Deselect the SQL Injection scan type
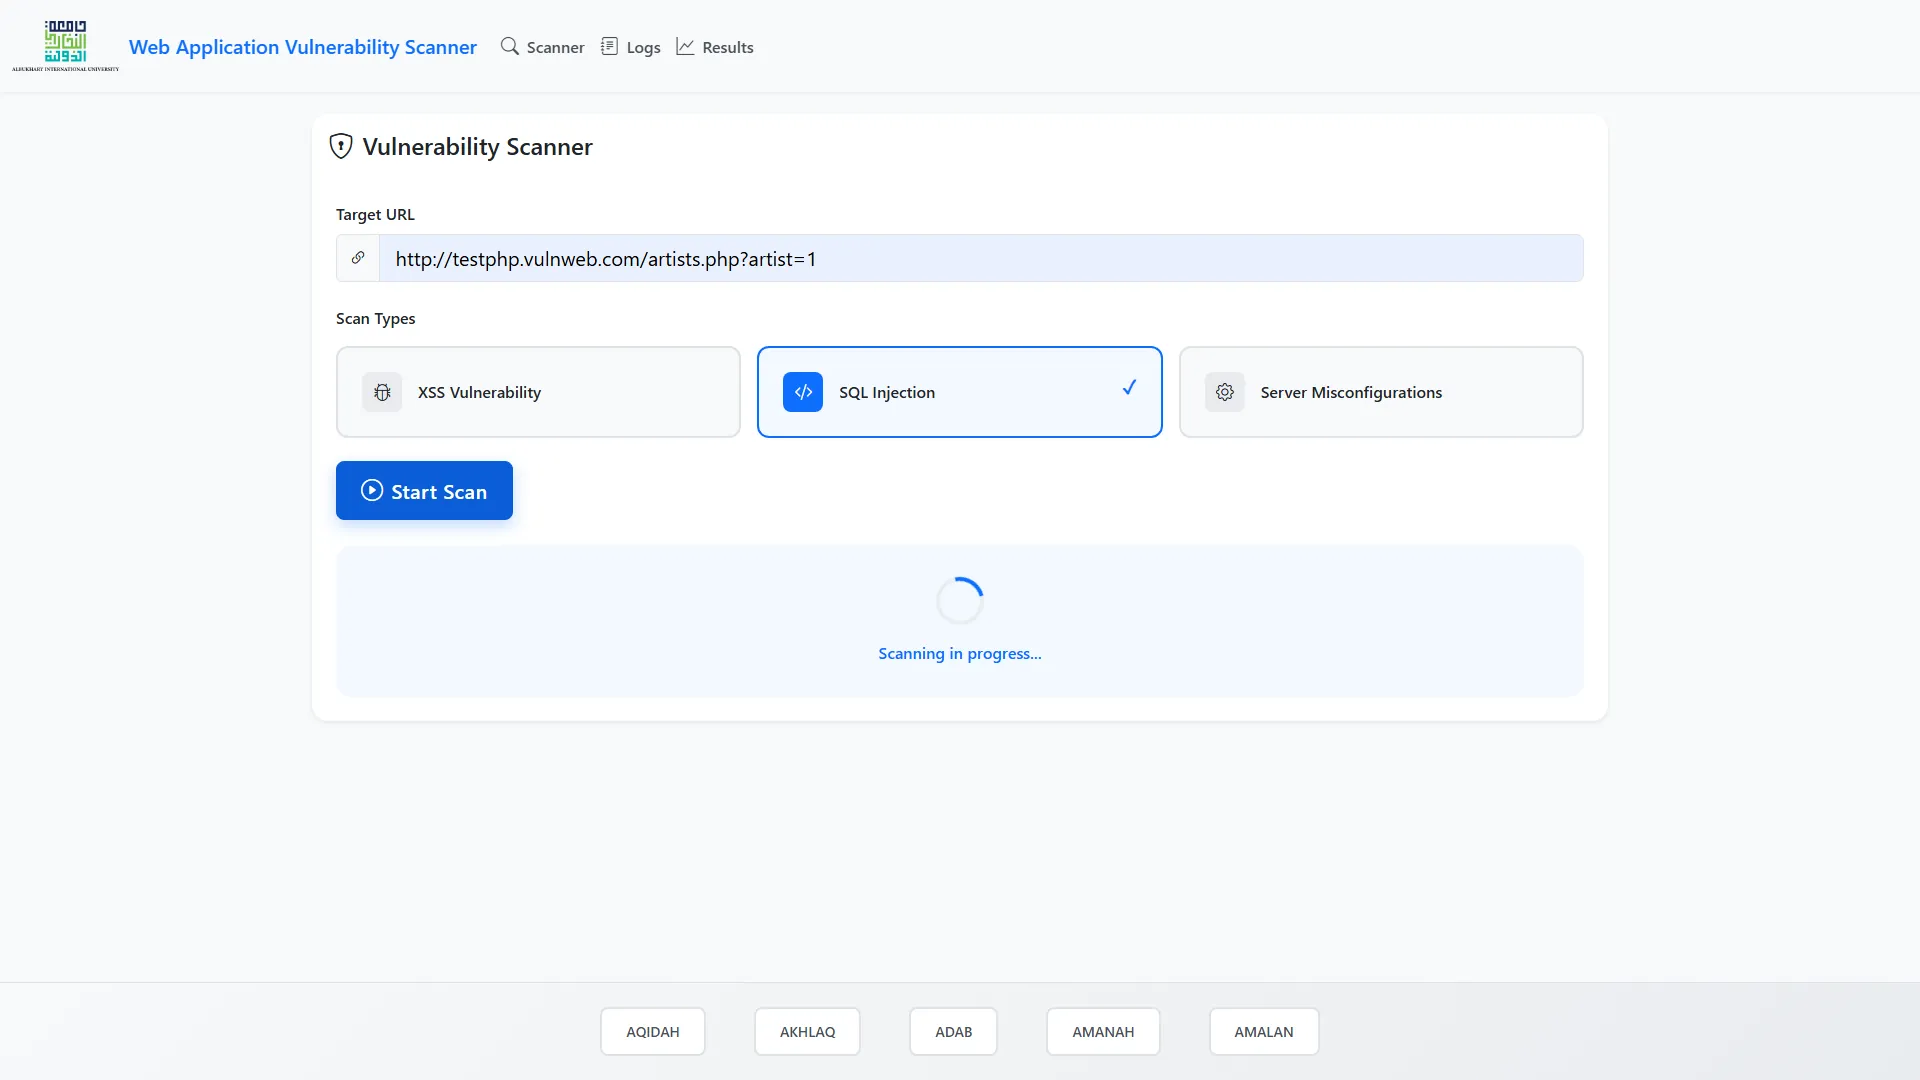This screenshot has height=1080, width=1920. tap(960, 392)
